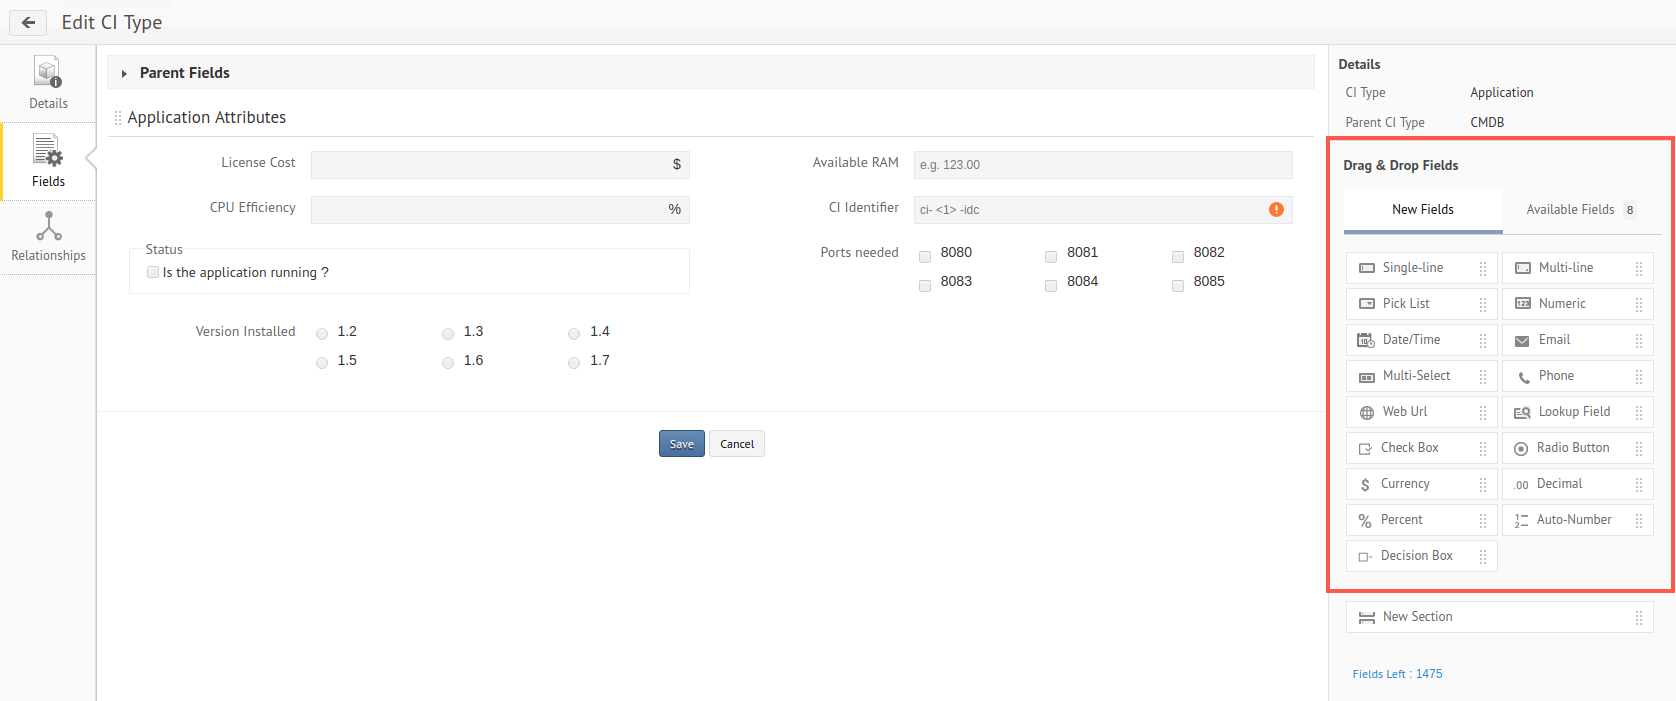The height and width of the screenshot is (701, 1676).
Task: Select the Pick List field icon
Action: click(x=1367, y=304)
